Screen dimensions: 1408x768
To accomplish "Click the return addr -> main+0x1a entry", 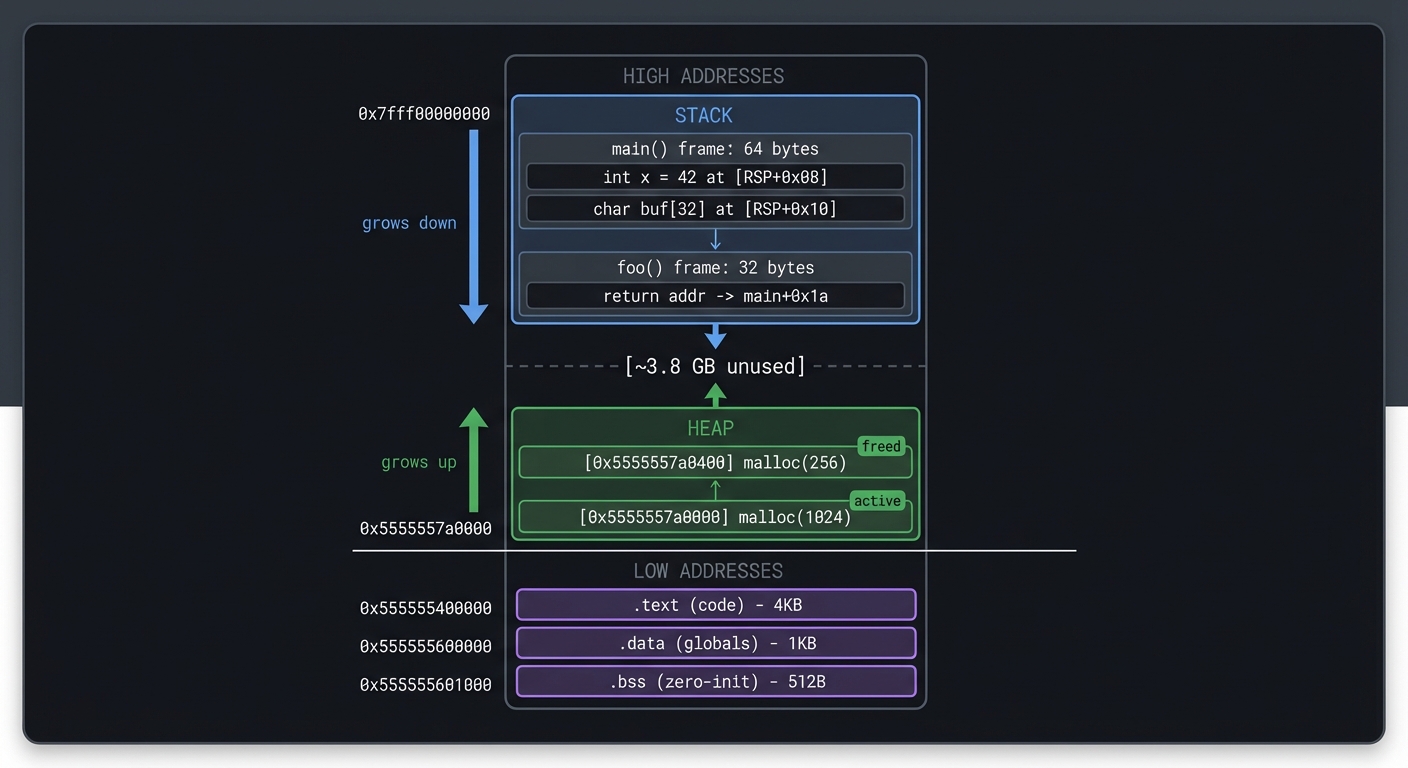I will click(715, 296).
